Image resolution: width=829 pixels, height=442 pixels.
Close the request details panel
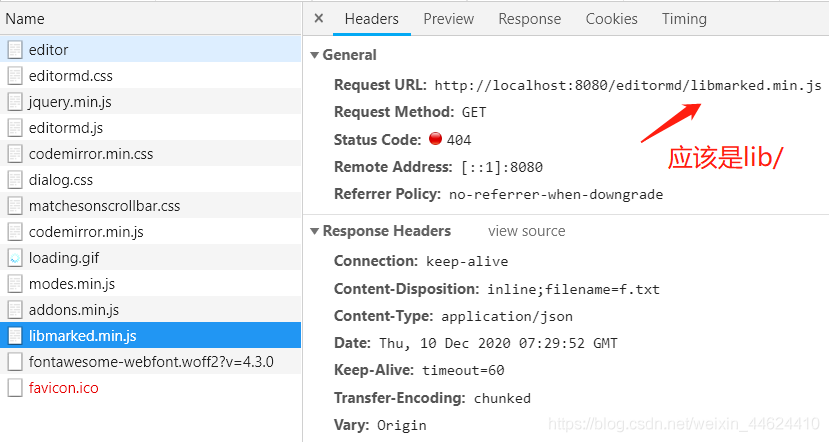[x=318, y=19]
